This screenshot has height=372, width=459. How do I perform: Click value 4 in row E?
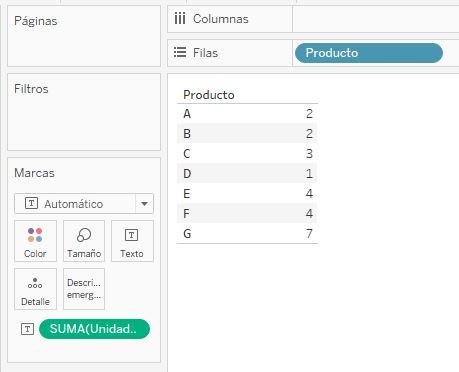tap(309, 194)
